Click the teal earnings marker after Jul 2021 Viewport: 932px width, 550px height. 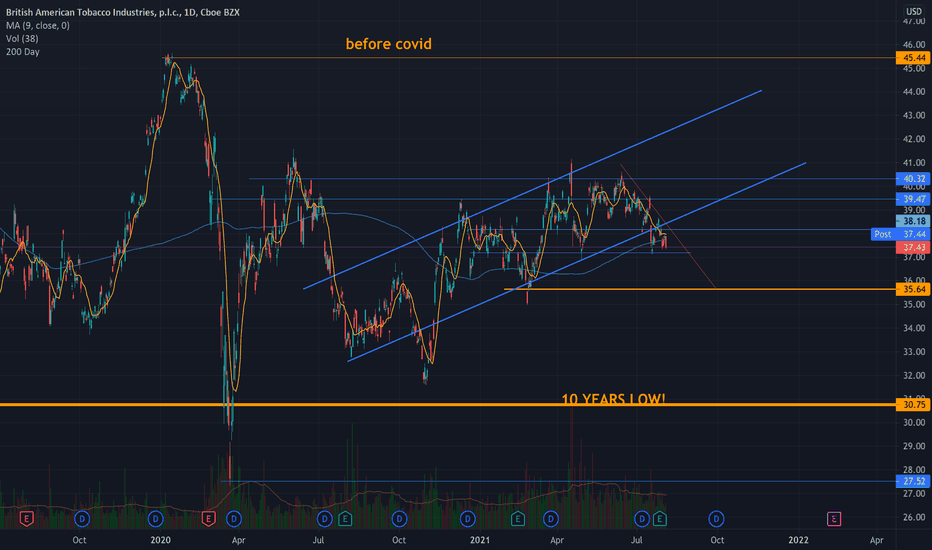point(660,519)
